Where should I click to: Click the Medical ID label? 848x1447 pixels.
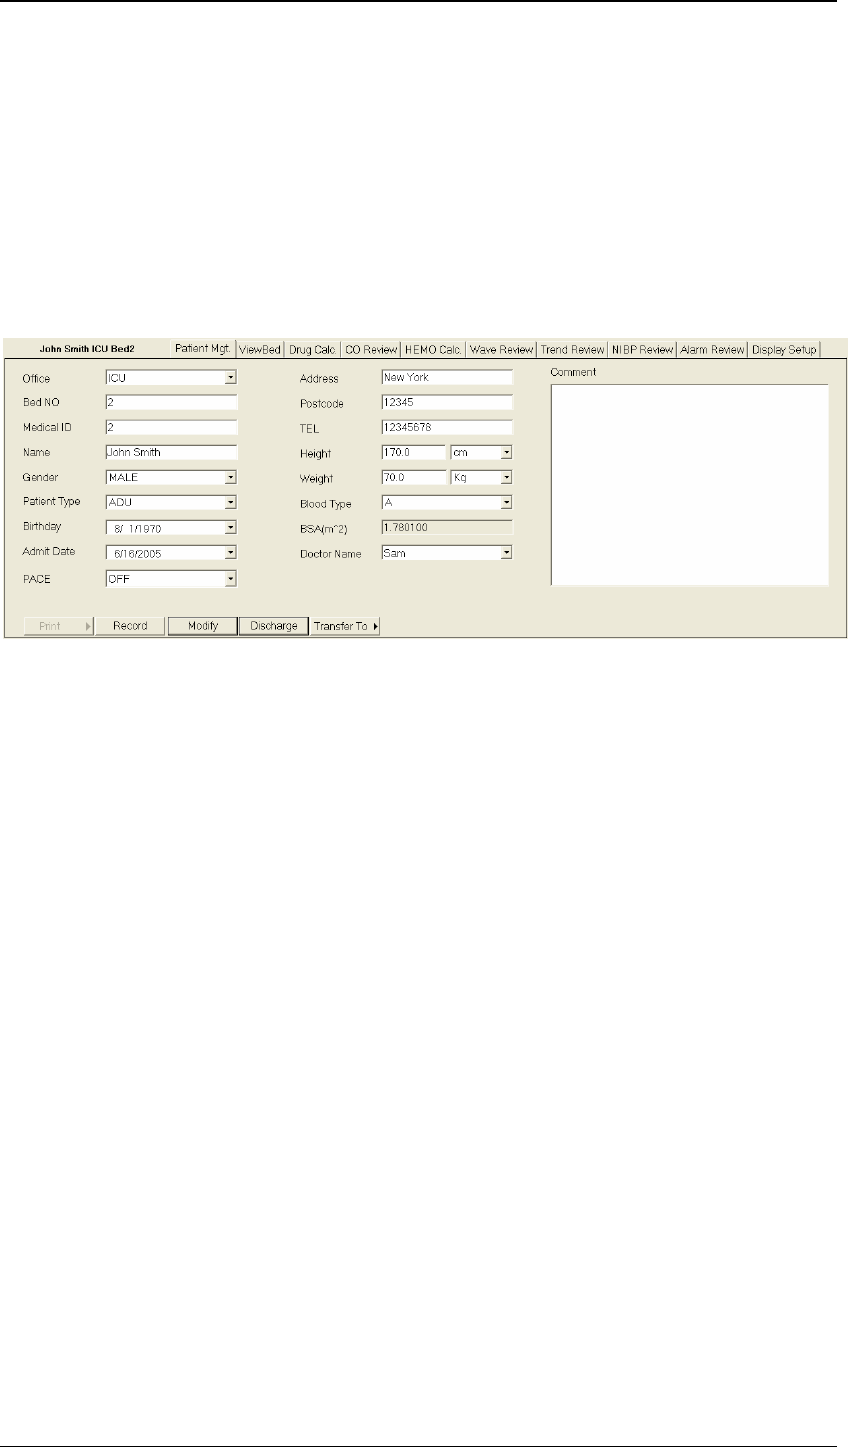(x=45, y=428)
